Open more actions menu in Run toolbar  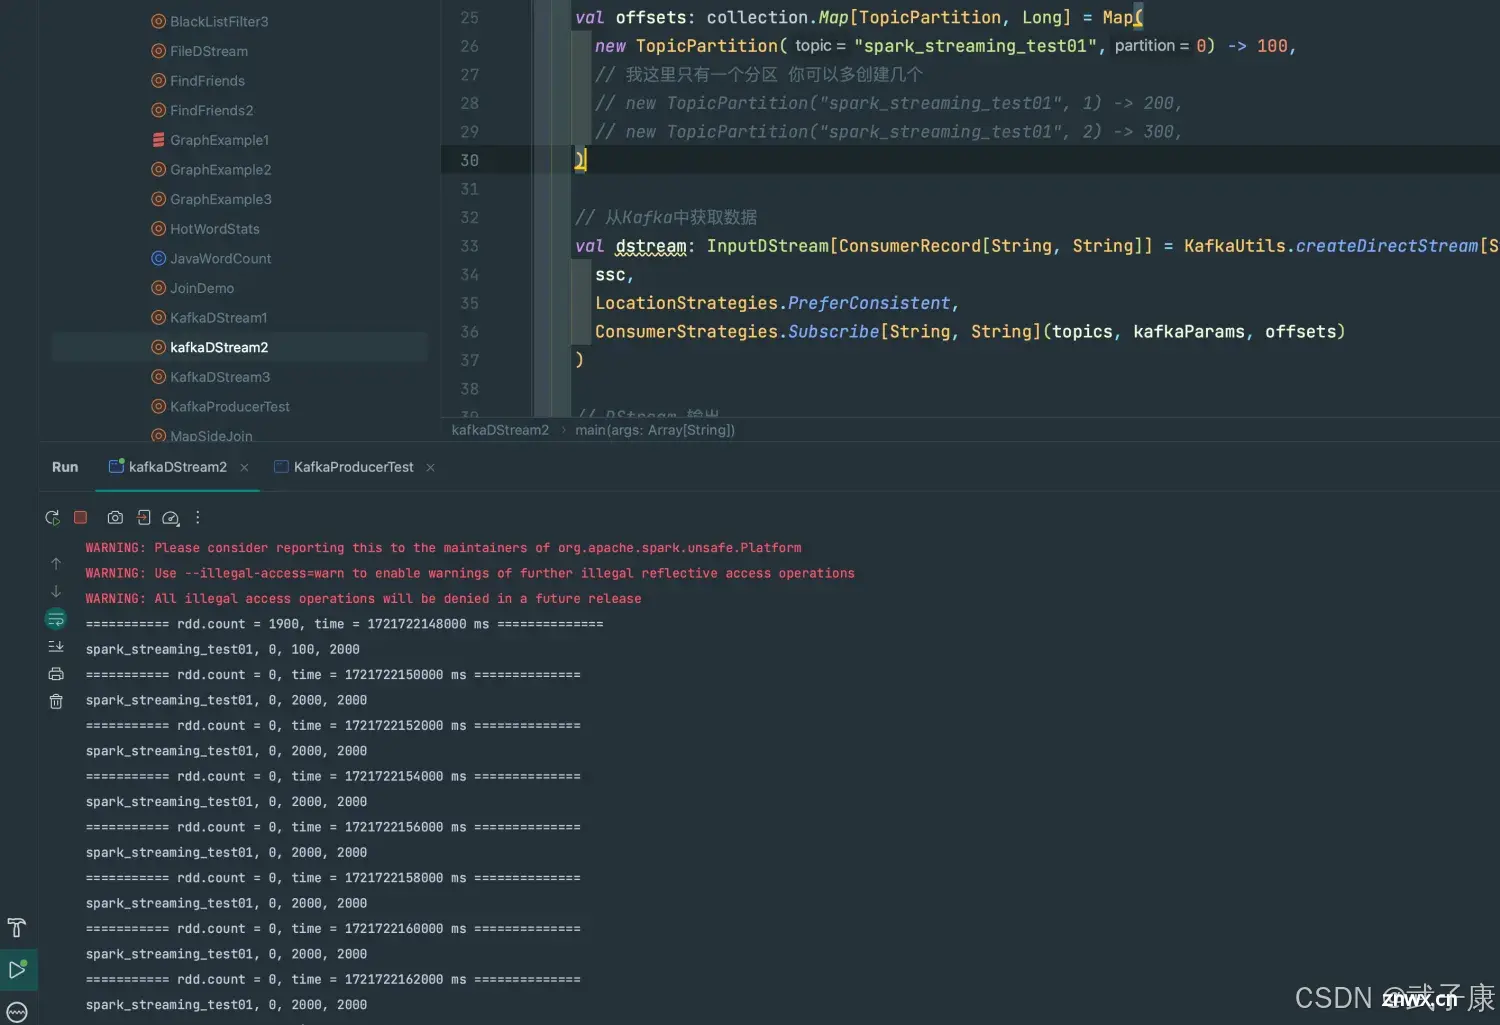[x=198, y=518]
